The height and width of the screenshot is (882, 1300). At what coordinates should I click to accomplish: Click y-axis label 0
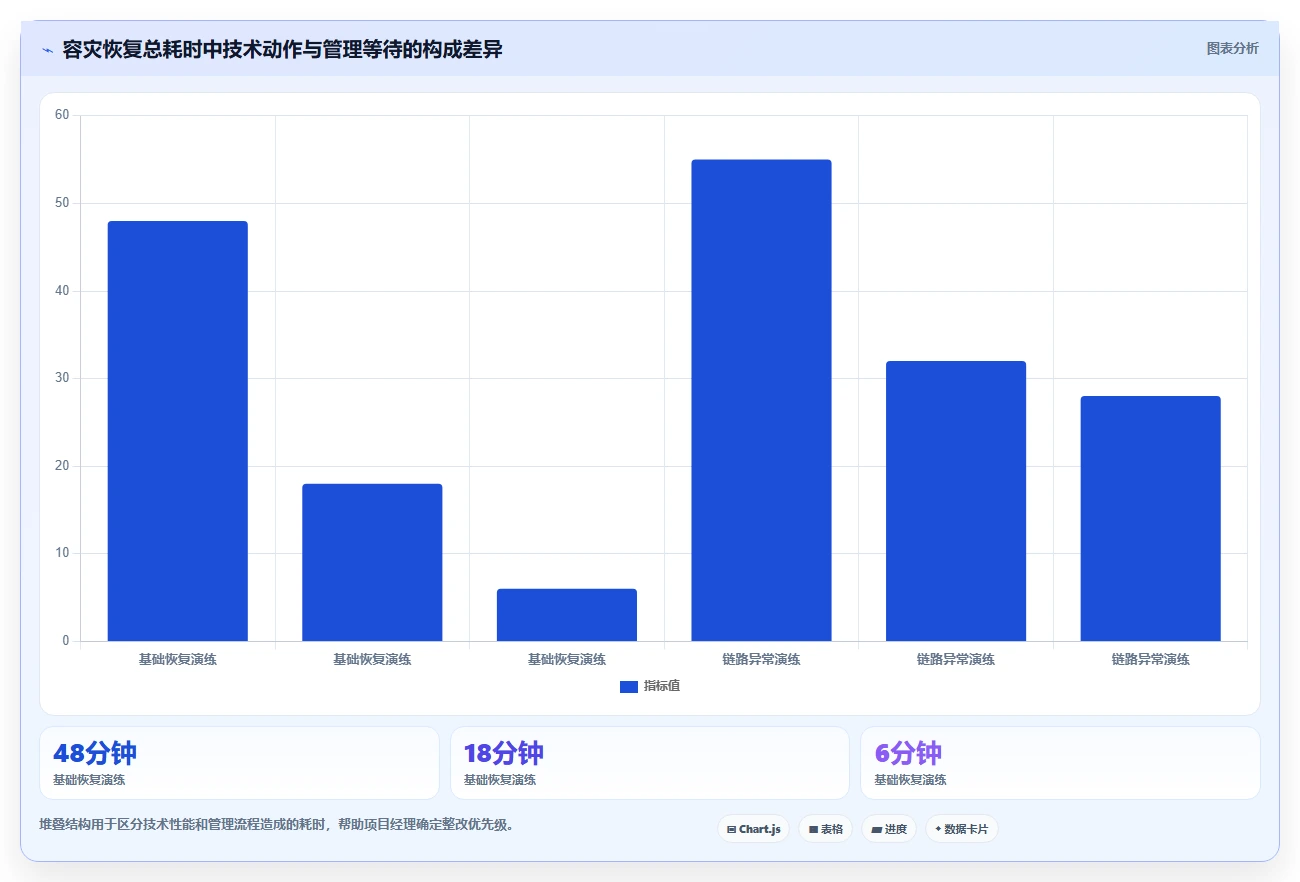(x=65, y=641)
